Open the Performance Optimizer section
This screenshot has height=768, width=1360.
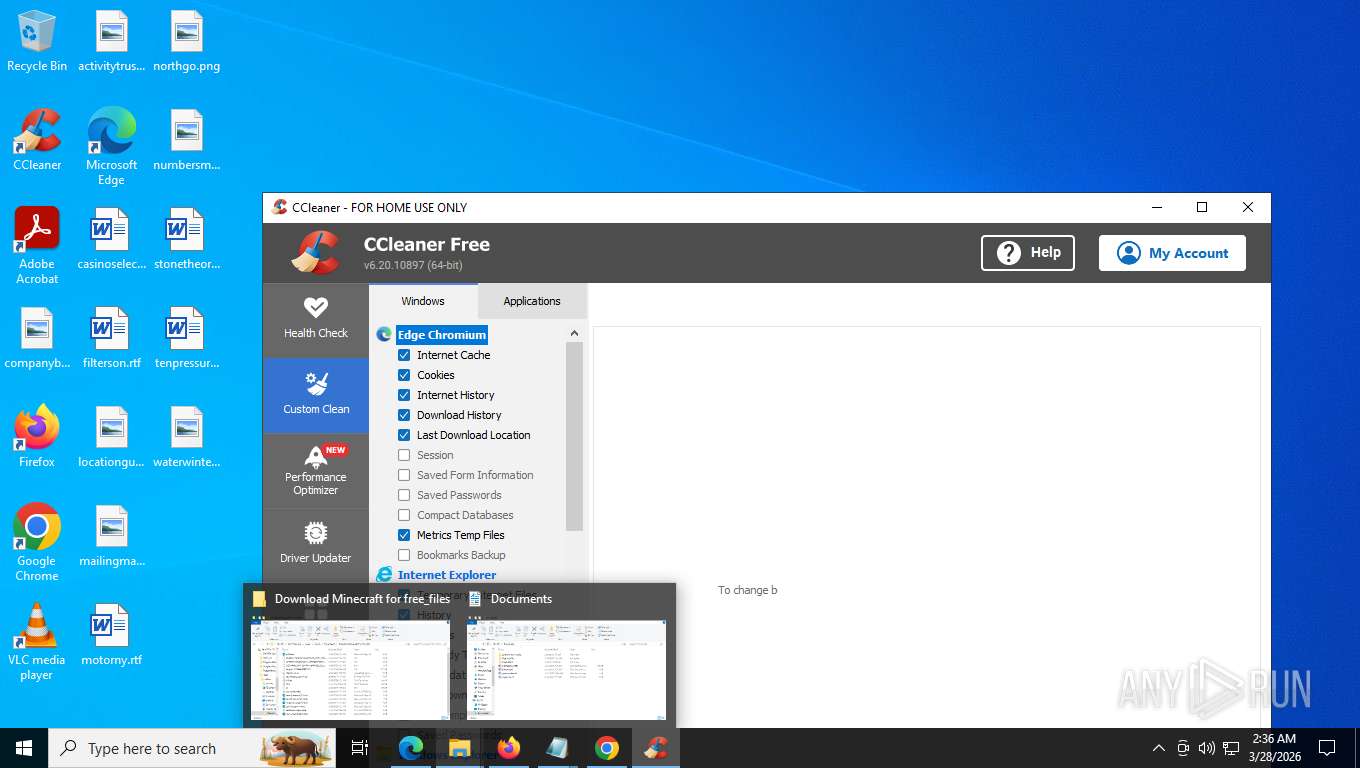[316, 470]
